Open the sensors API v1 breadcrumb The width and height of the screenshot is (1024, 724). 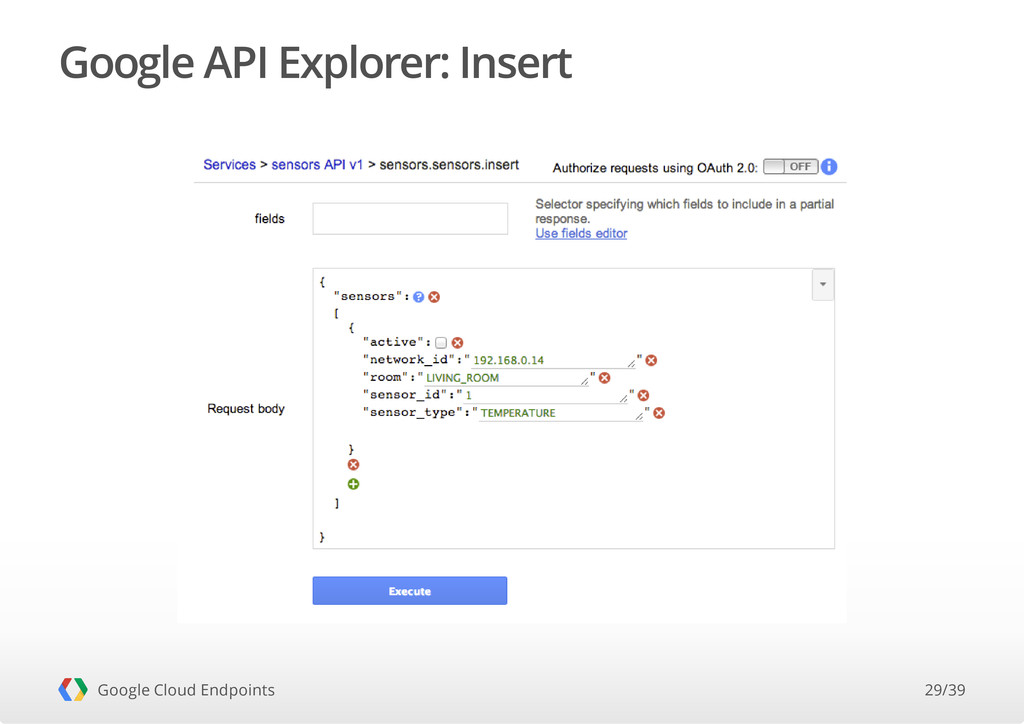coord(317,165)
